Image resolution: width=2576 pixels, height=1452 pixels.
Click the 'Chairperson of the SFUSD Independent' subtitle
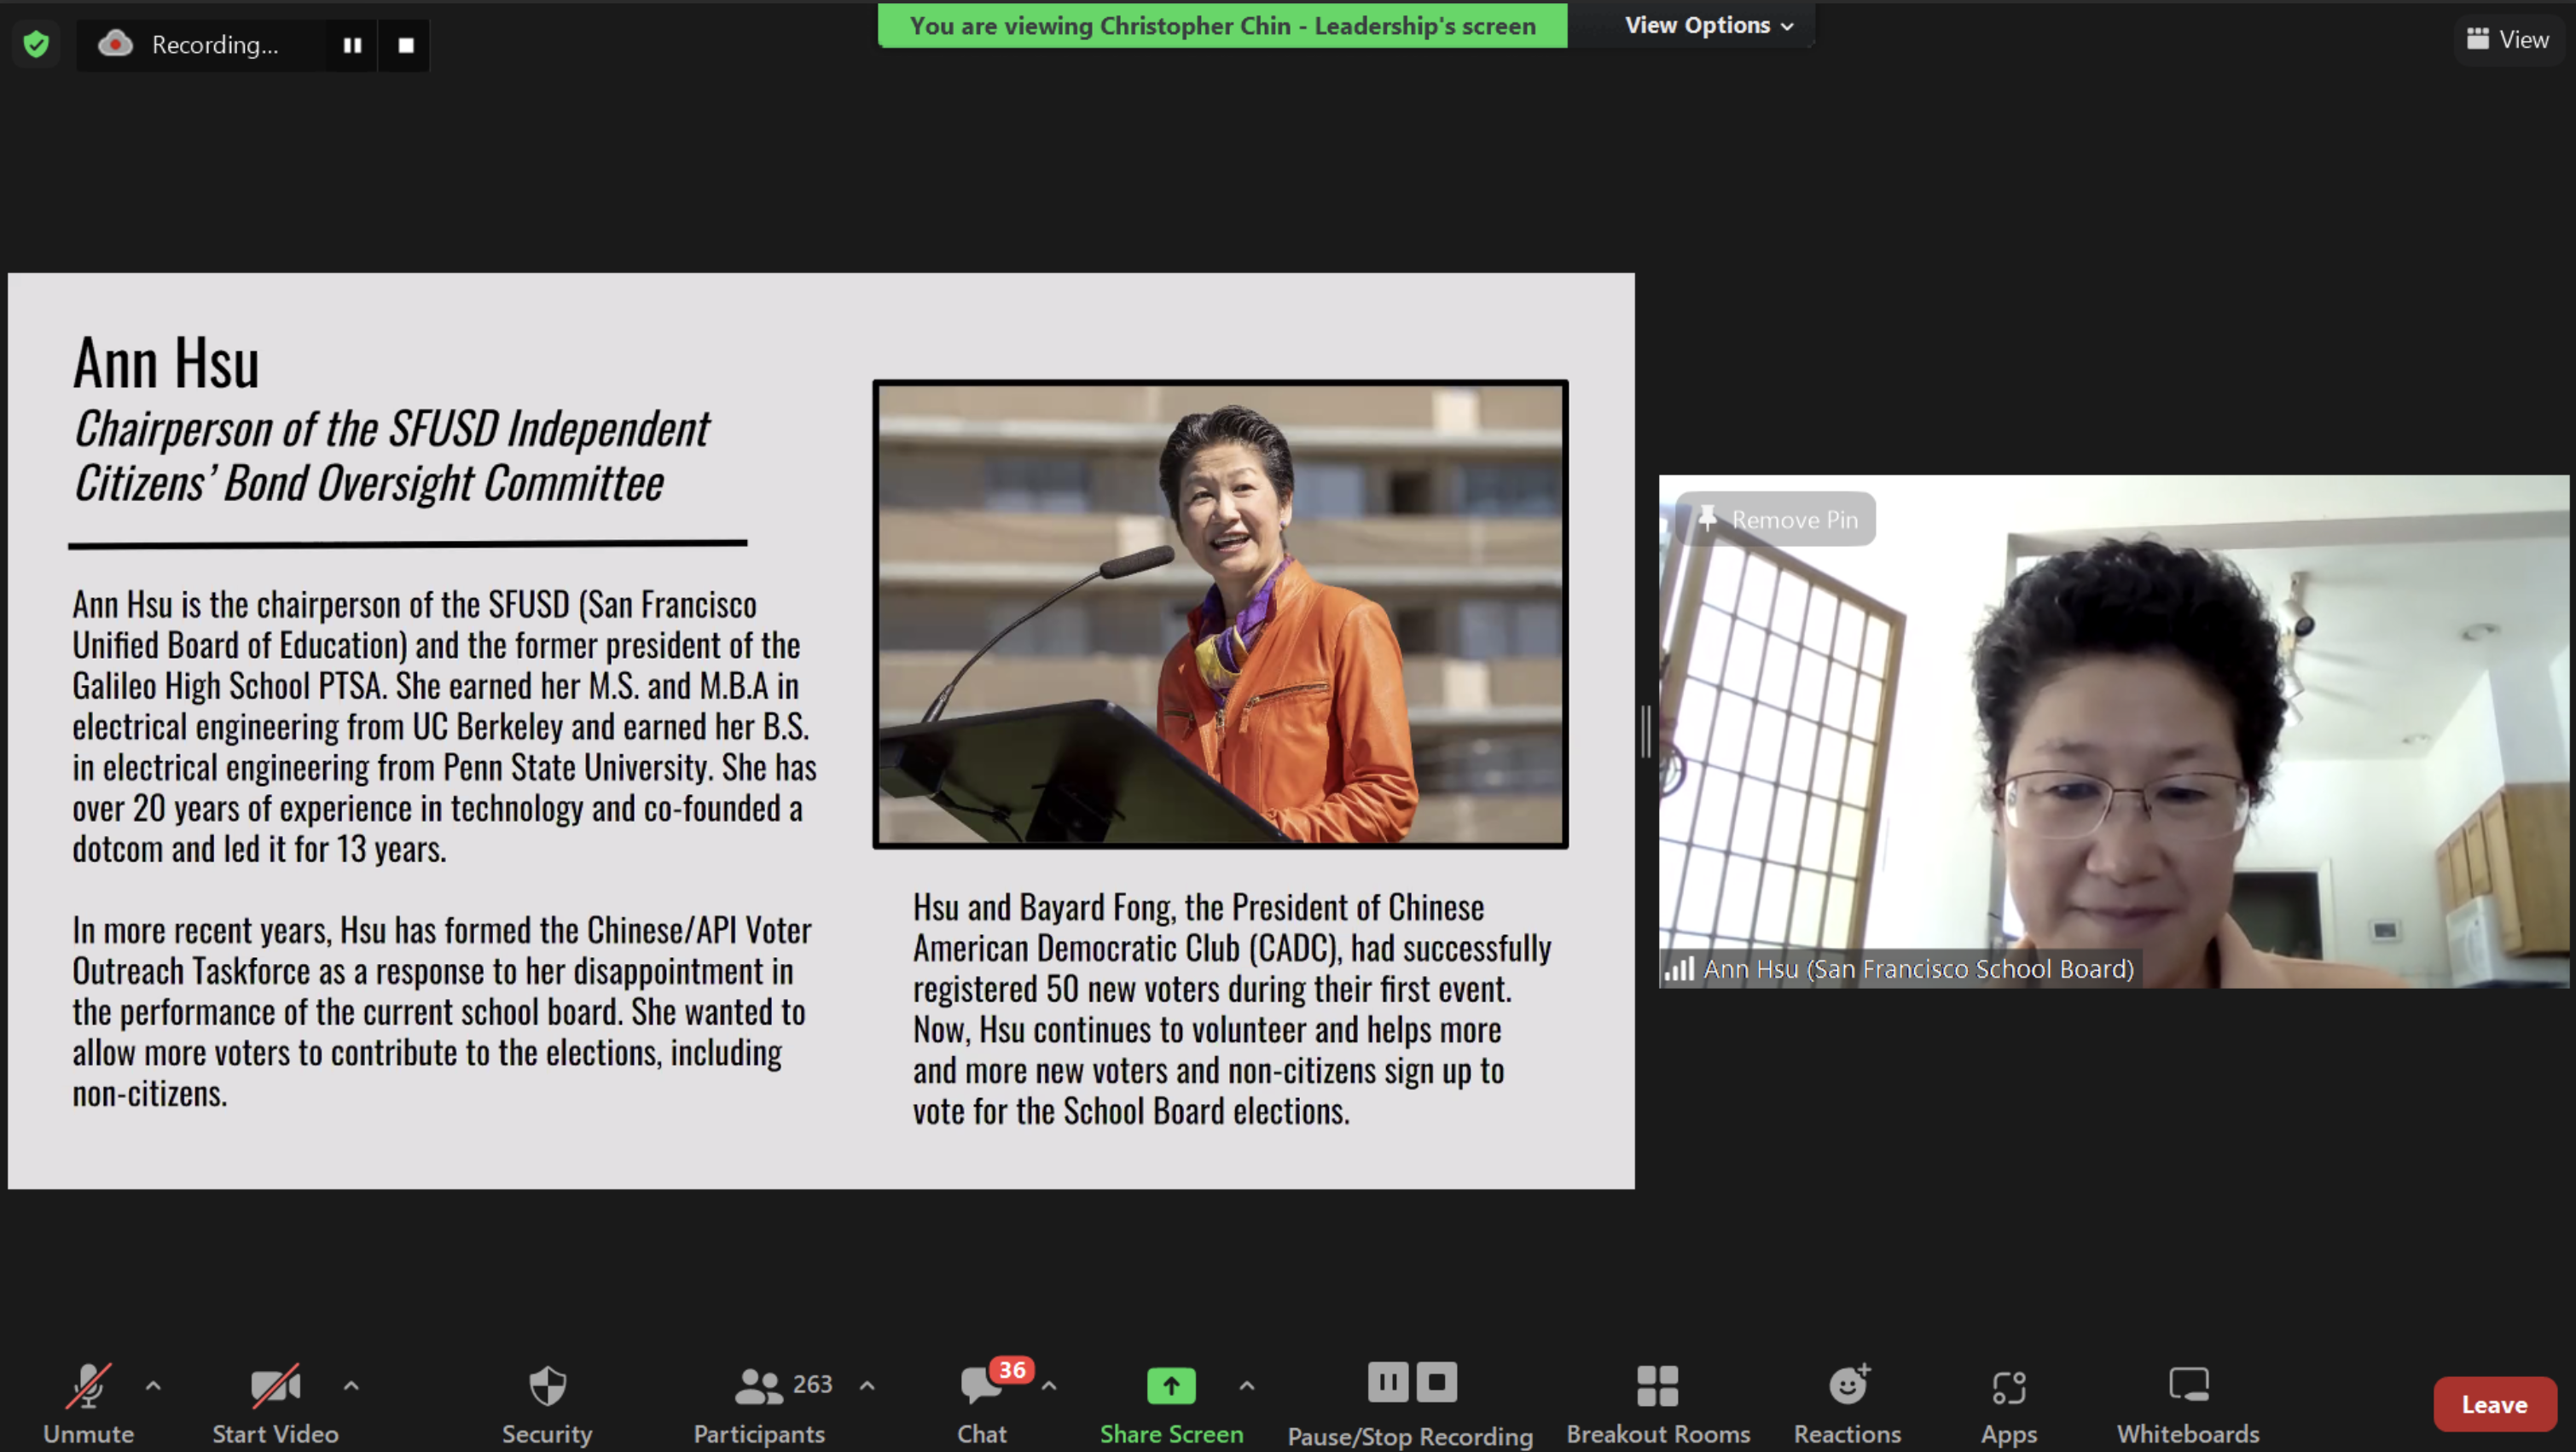coord(392,429)
